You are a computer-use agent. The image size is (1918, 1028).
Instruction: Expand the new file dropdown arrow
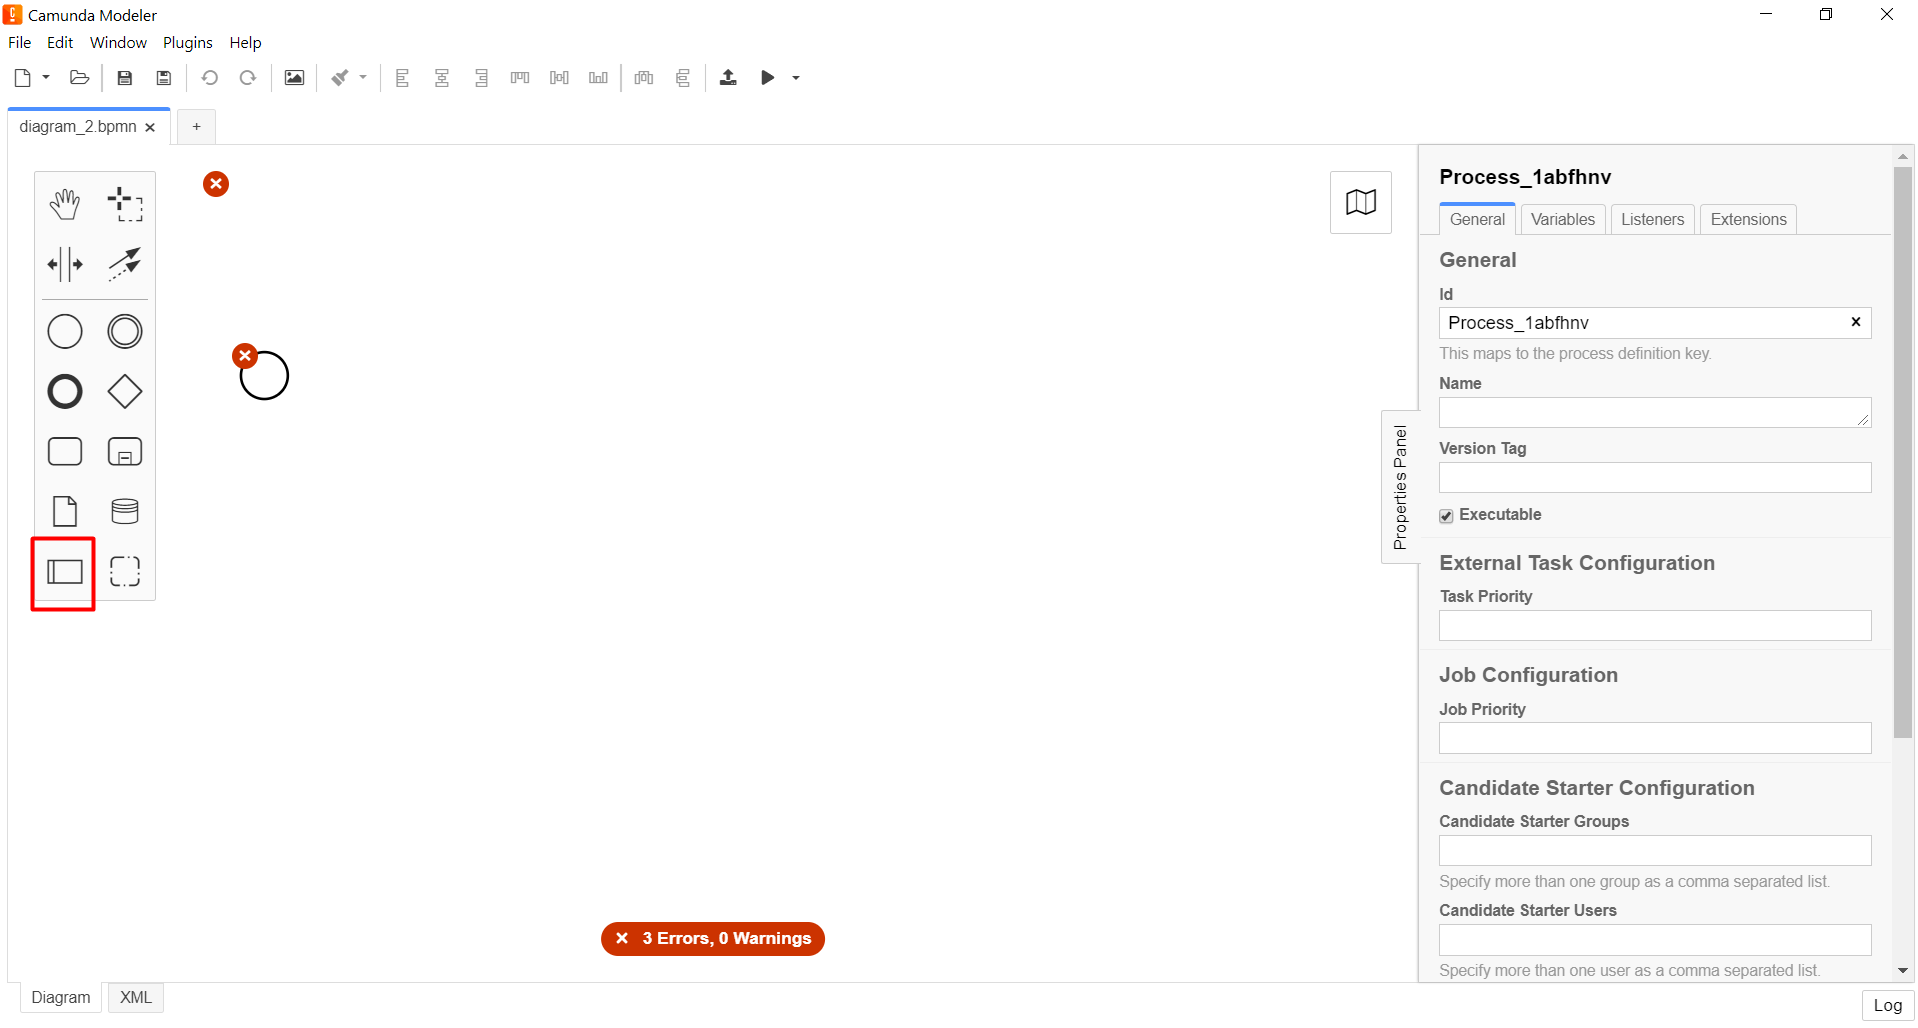46,78
